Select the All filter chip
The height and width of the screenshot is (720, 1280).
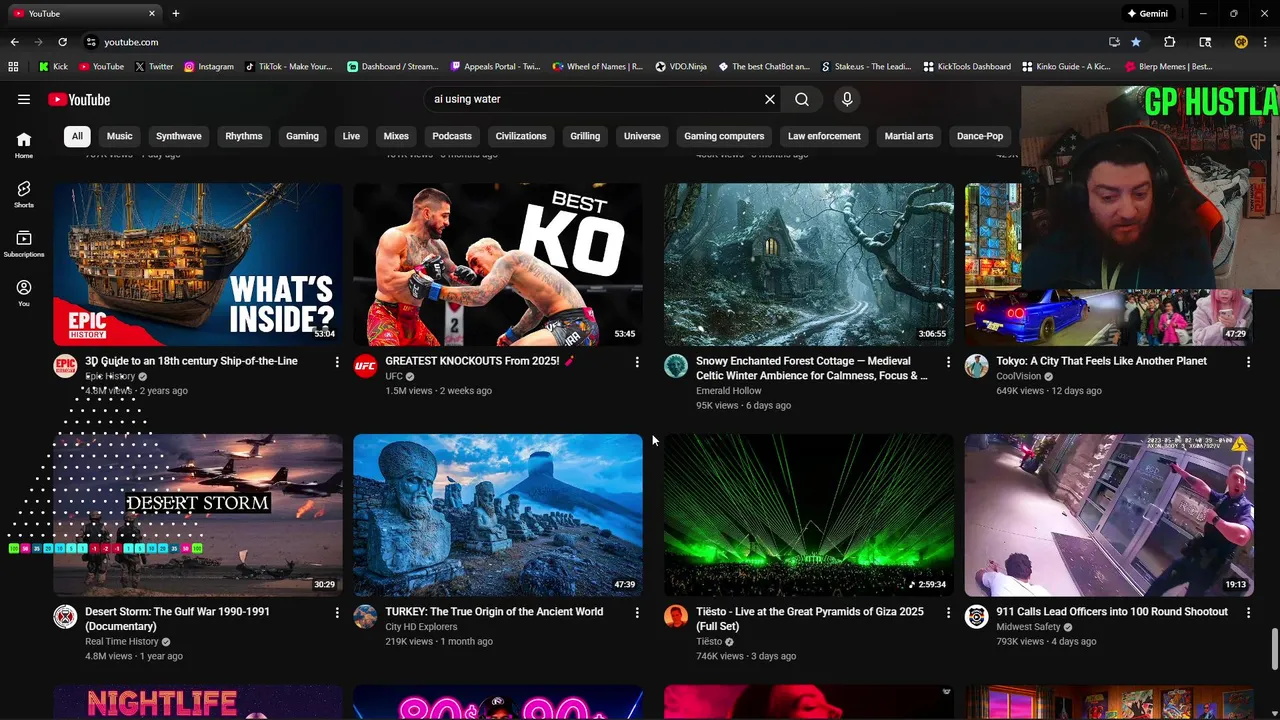pos(77,136)
